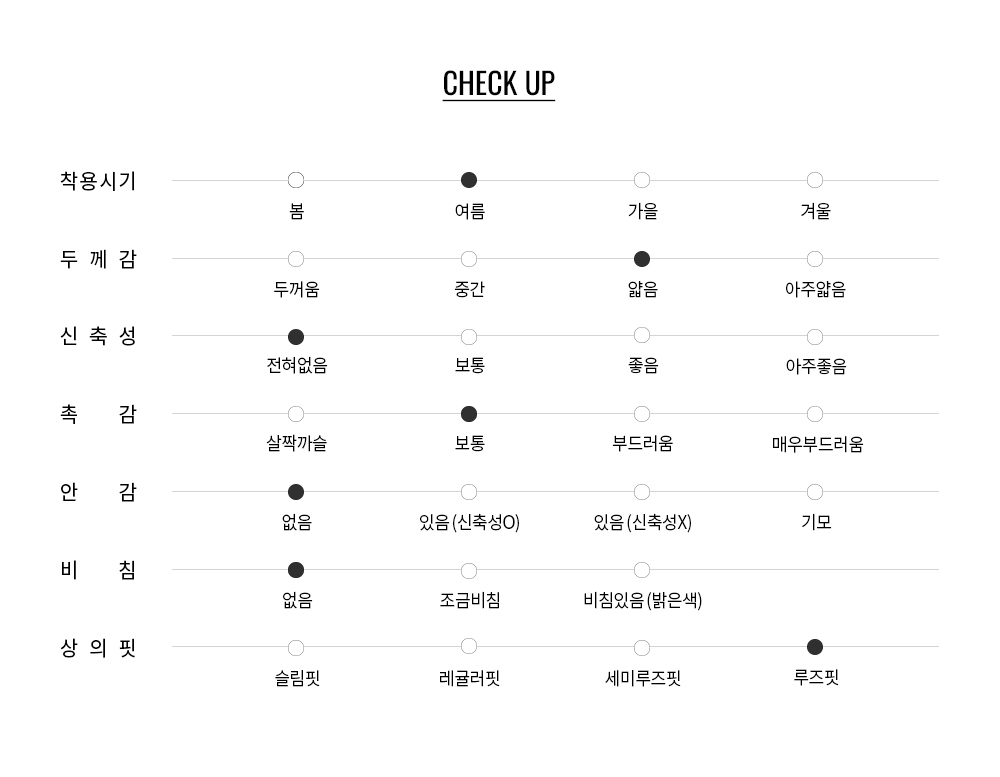Viewport: 1000px width, 777px height.
Task: Choose the 살짝까슬 texture circle
Action: coord(296,414)
